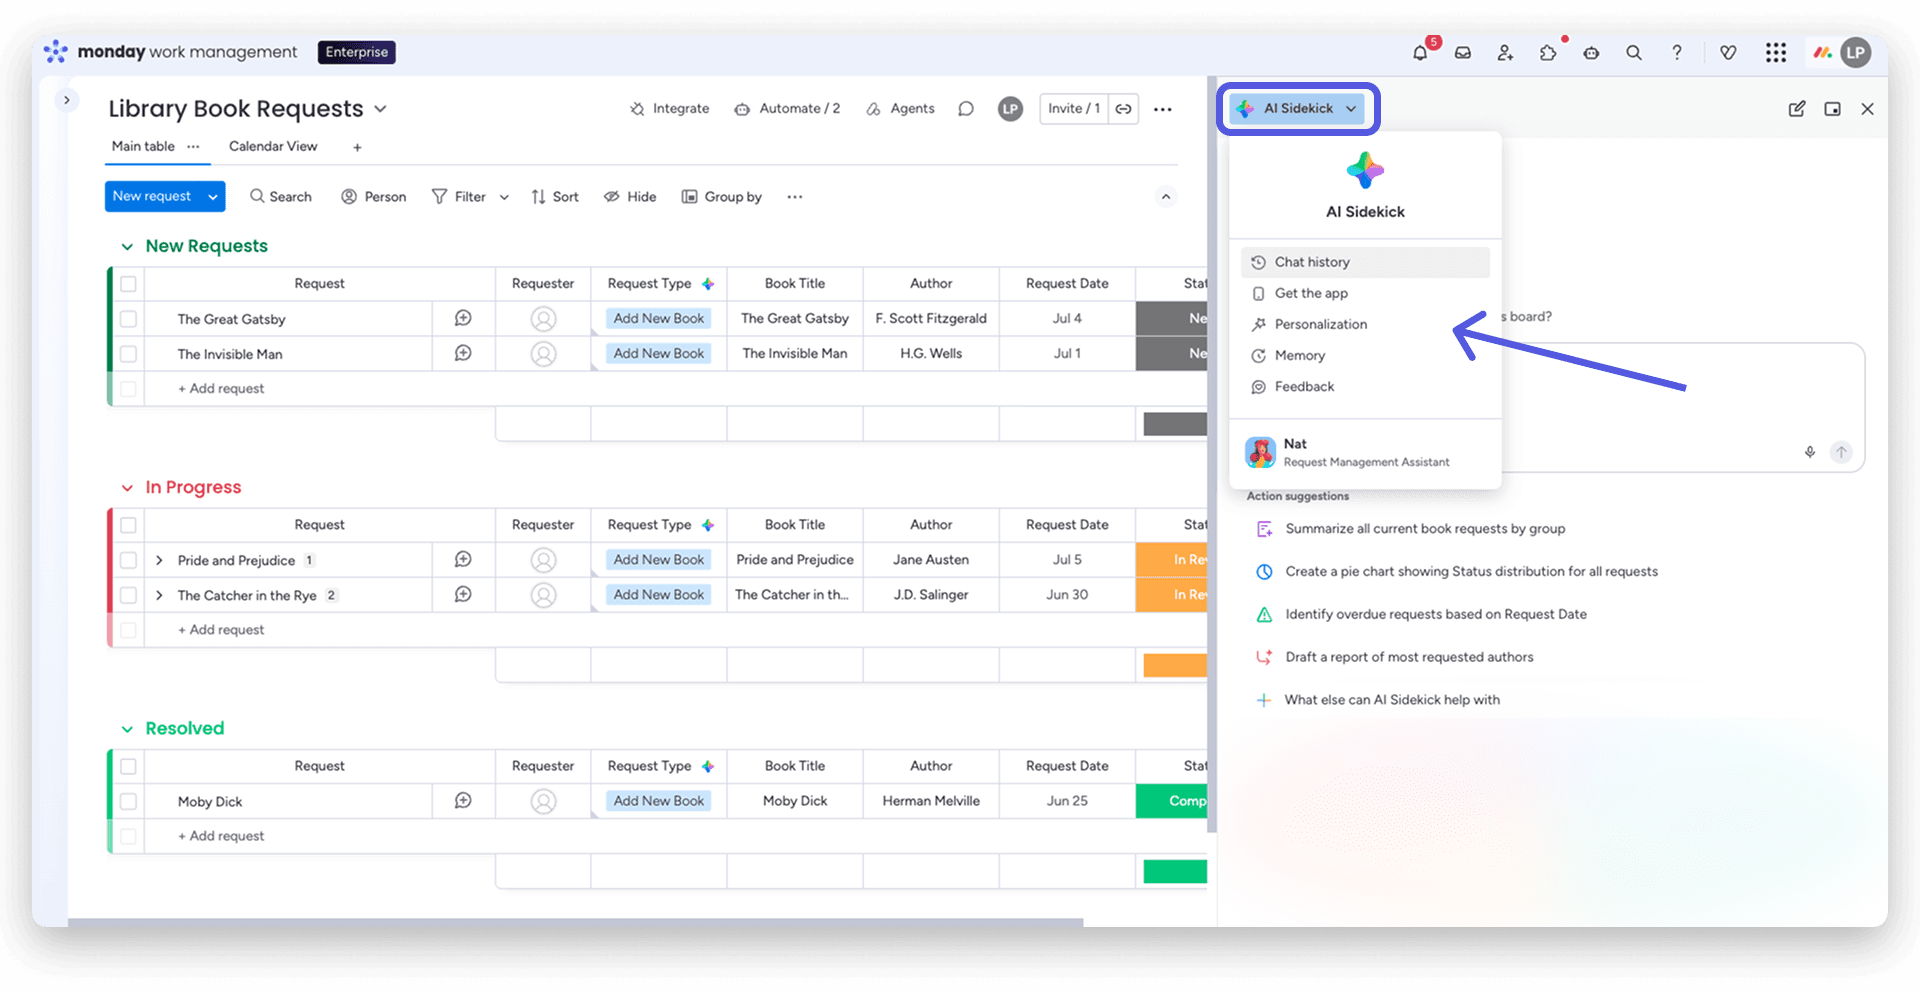Image resolution: width=1920 pixels, height=992 pixels.
Task: Check The Great Gatsby row checkbox
Action: tap(128, 319)
